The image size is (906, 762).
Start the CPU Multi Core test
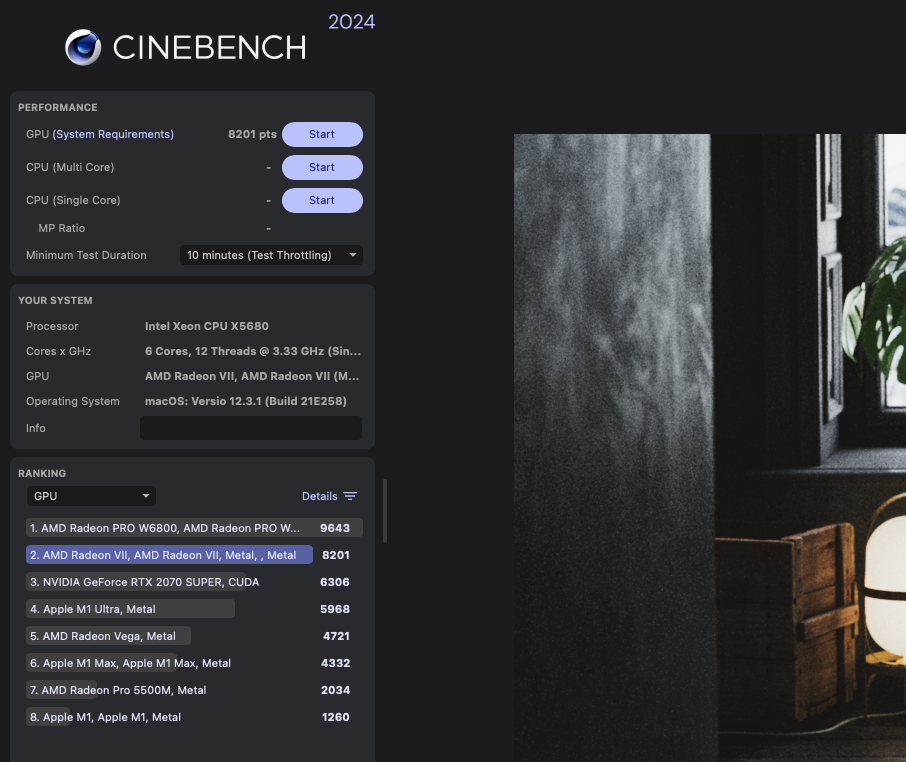pos(322,168)
